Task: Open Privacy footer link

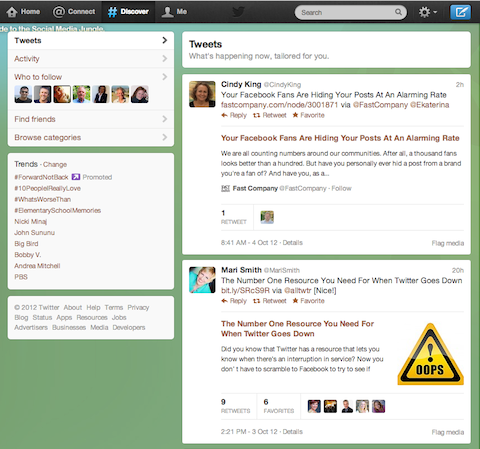Action: (138, 307)
